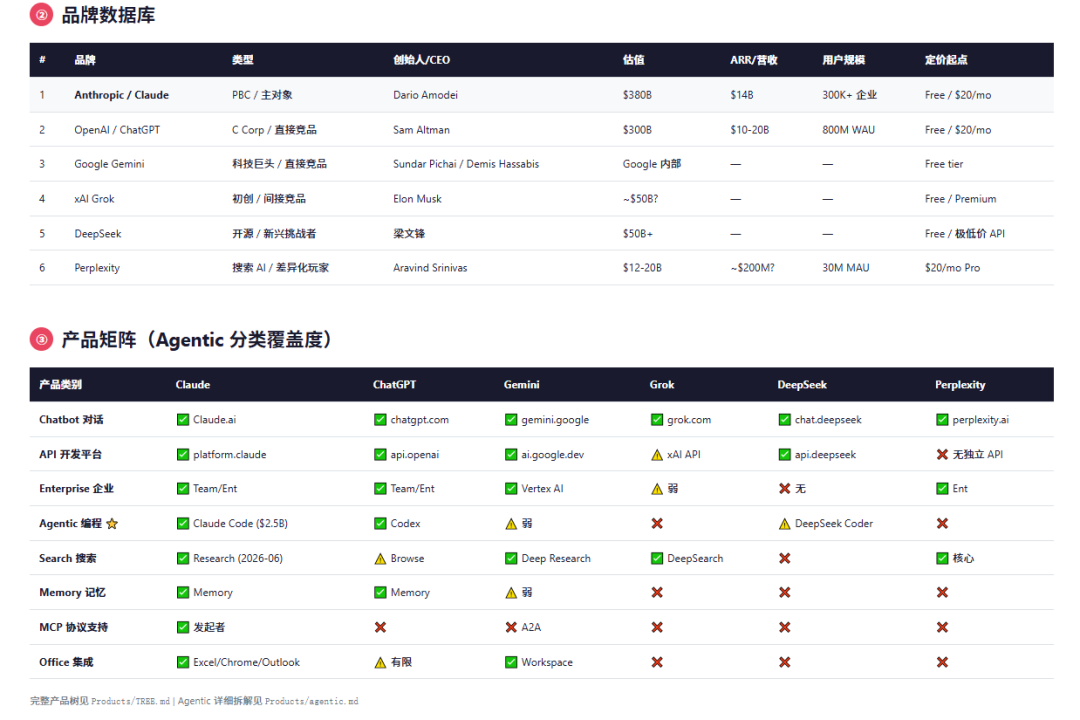1080x720 pixels.
Task: Click the 定价起点 column header
Action: [x=946, y=60]
